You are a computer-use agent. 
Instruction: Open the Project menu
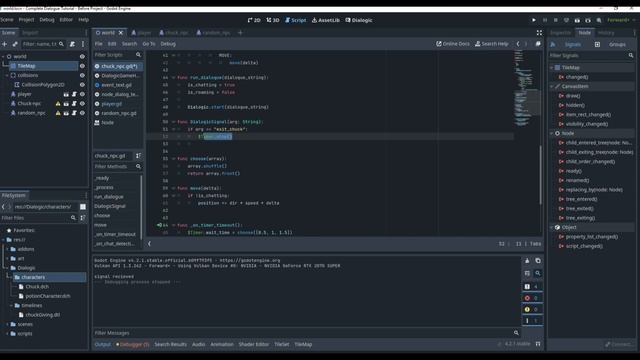[x=27, y=20]
